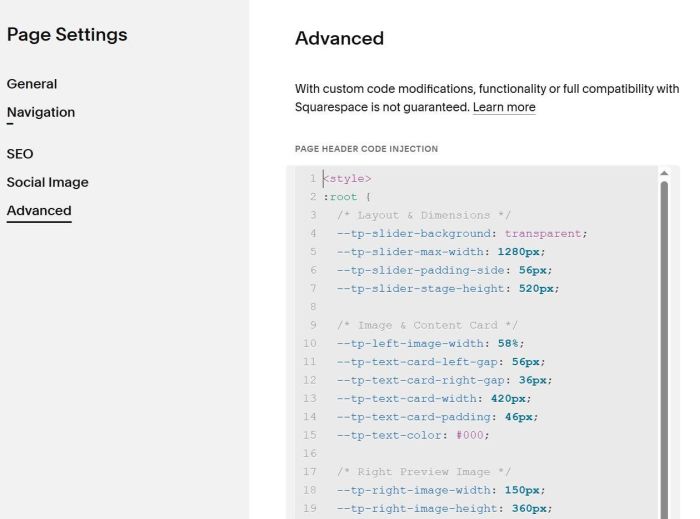Click the code editor scroll up arrow
Viewport: 700px width, 519px height.
pyautogui.click(x=664, y=174)
